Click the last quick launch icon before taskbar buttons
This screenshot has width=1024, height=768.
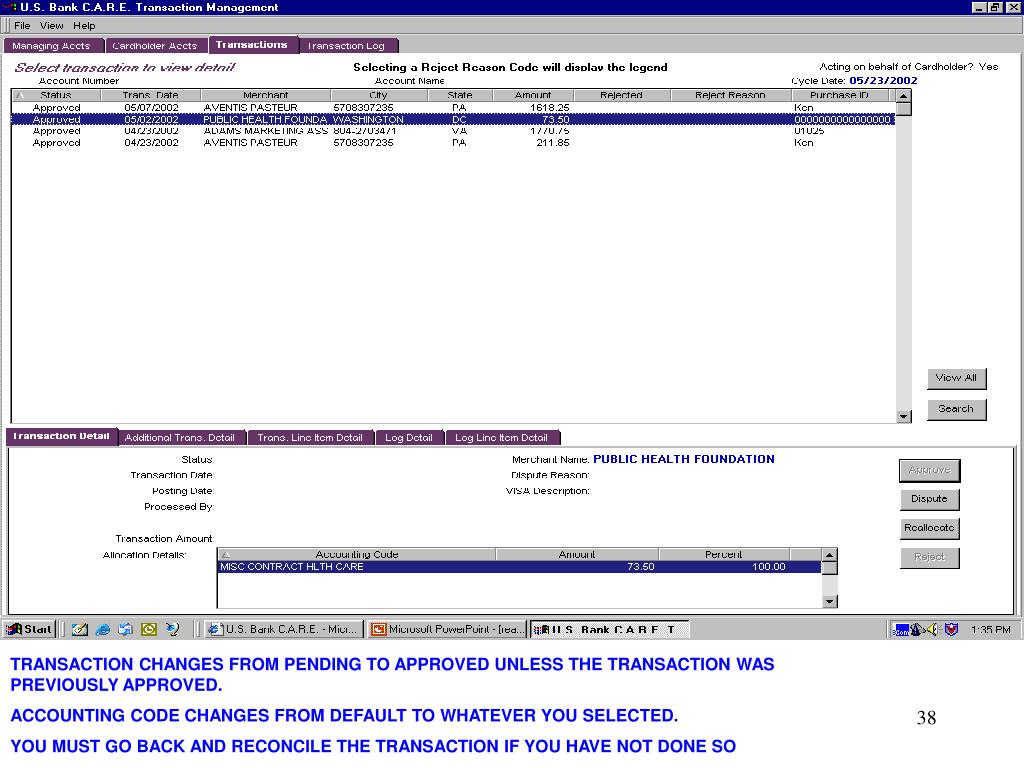coord(172,630)
